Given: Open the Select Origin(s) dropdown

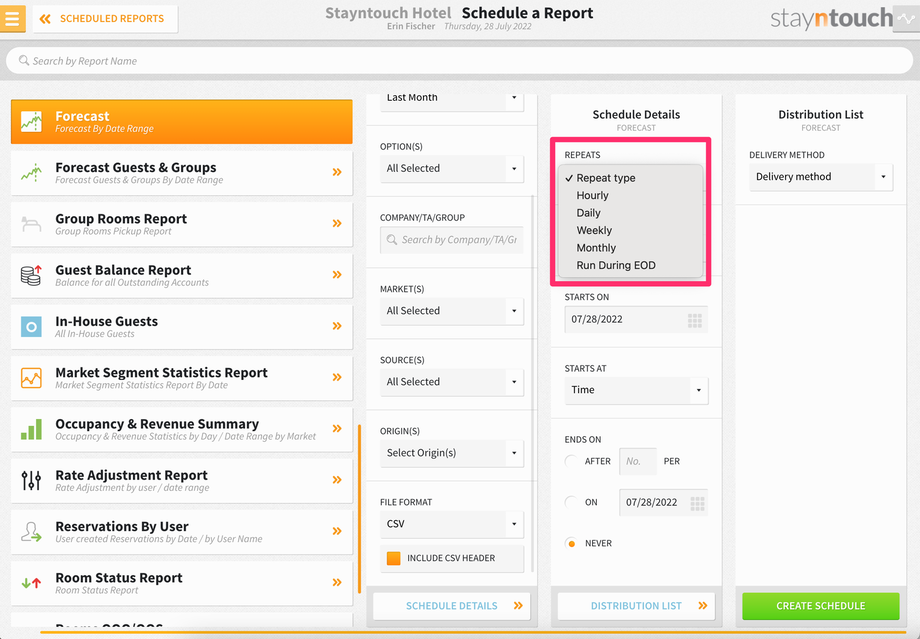Looking at the screenshot, I should pos(452,453).
